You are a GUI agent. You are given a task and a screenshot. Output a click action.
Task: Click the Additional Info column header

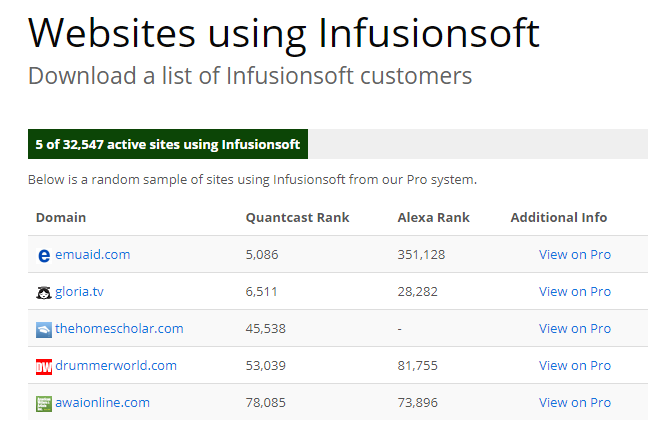pyautogui.click(x=559, y=217)
